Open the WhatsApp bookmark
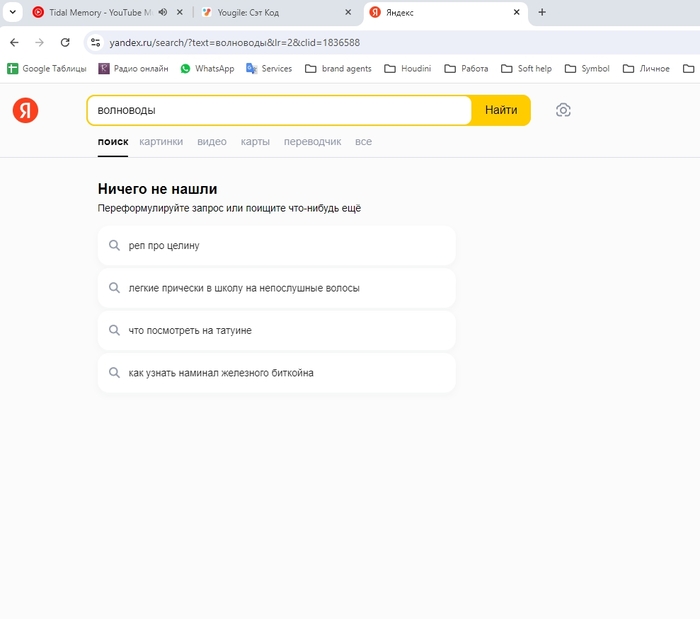This screenshot has width=700, height=619. tap(207, 69)
